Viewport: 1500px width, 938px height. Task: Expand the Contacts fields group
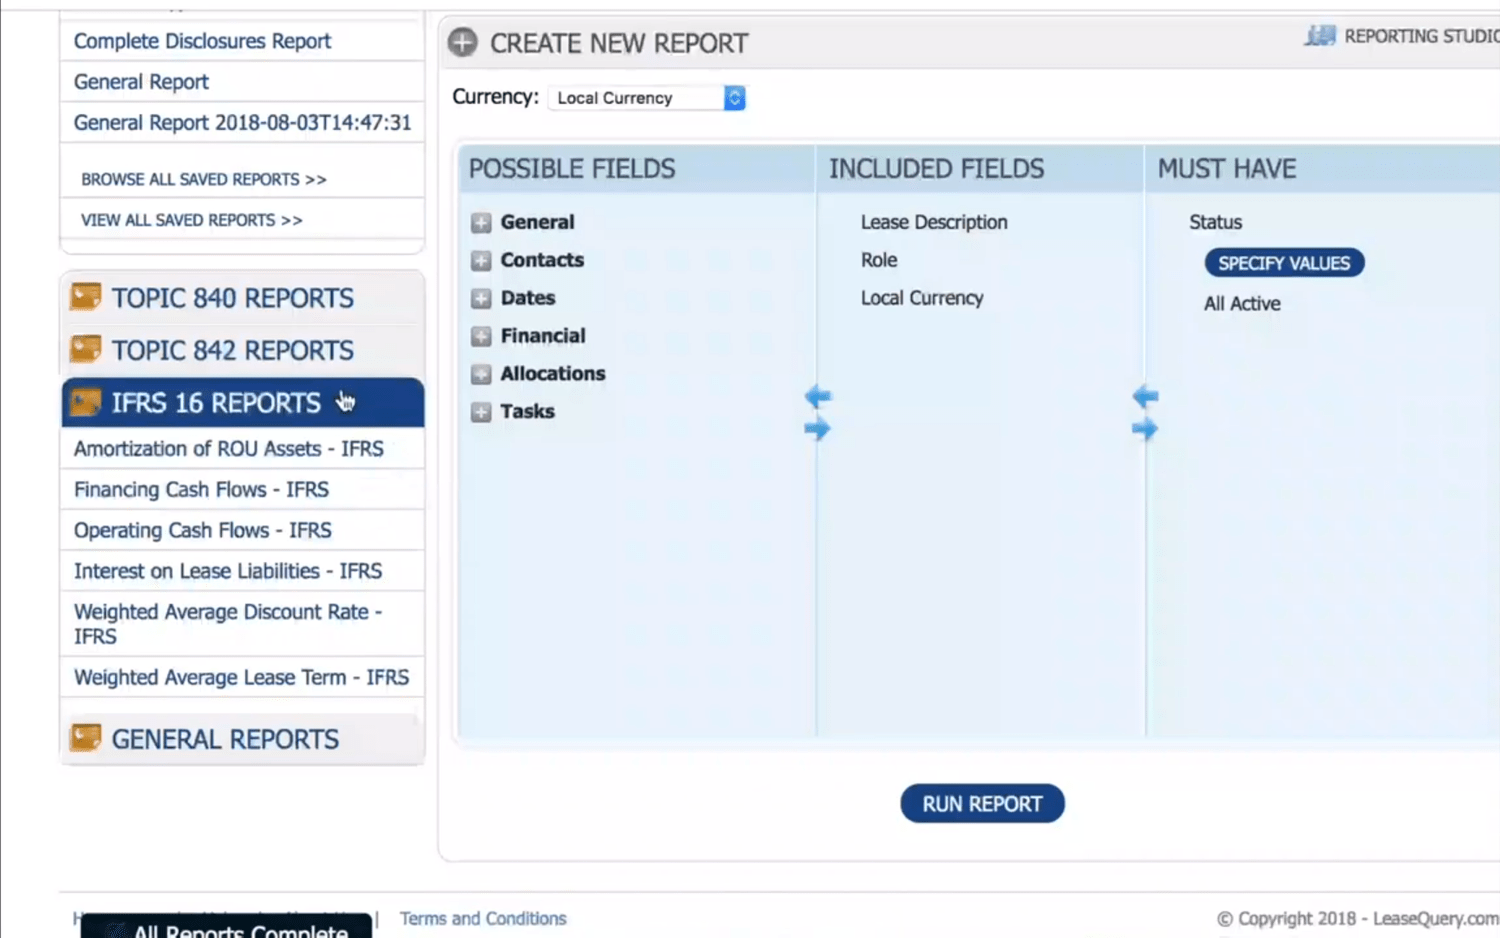481,261
